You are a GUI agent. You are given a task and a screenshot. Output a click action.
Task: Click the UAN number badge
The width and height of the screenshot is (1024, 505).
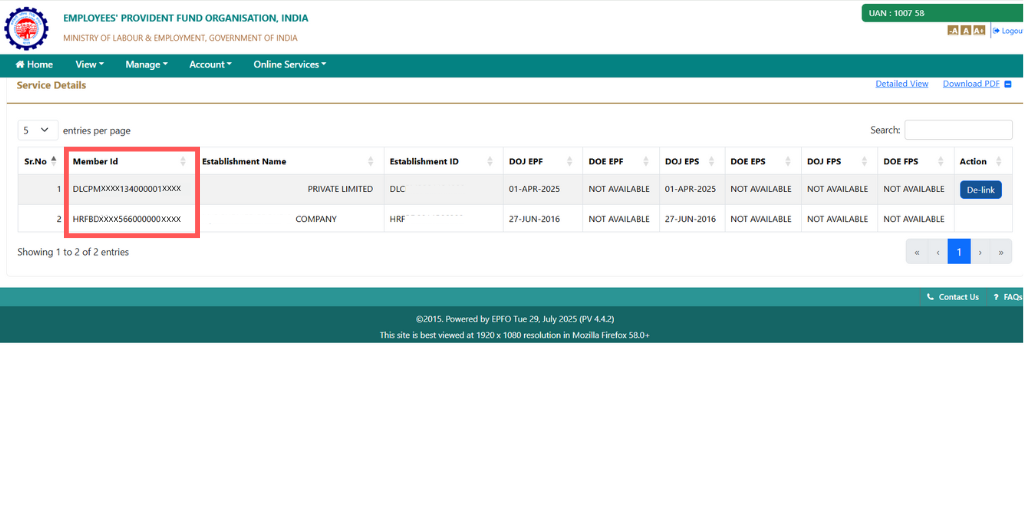point(942,13)
